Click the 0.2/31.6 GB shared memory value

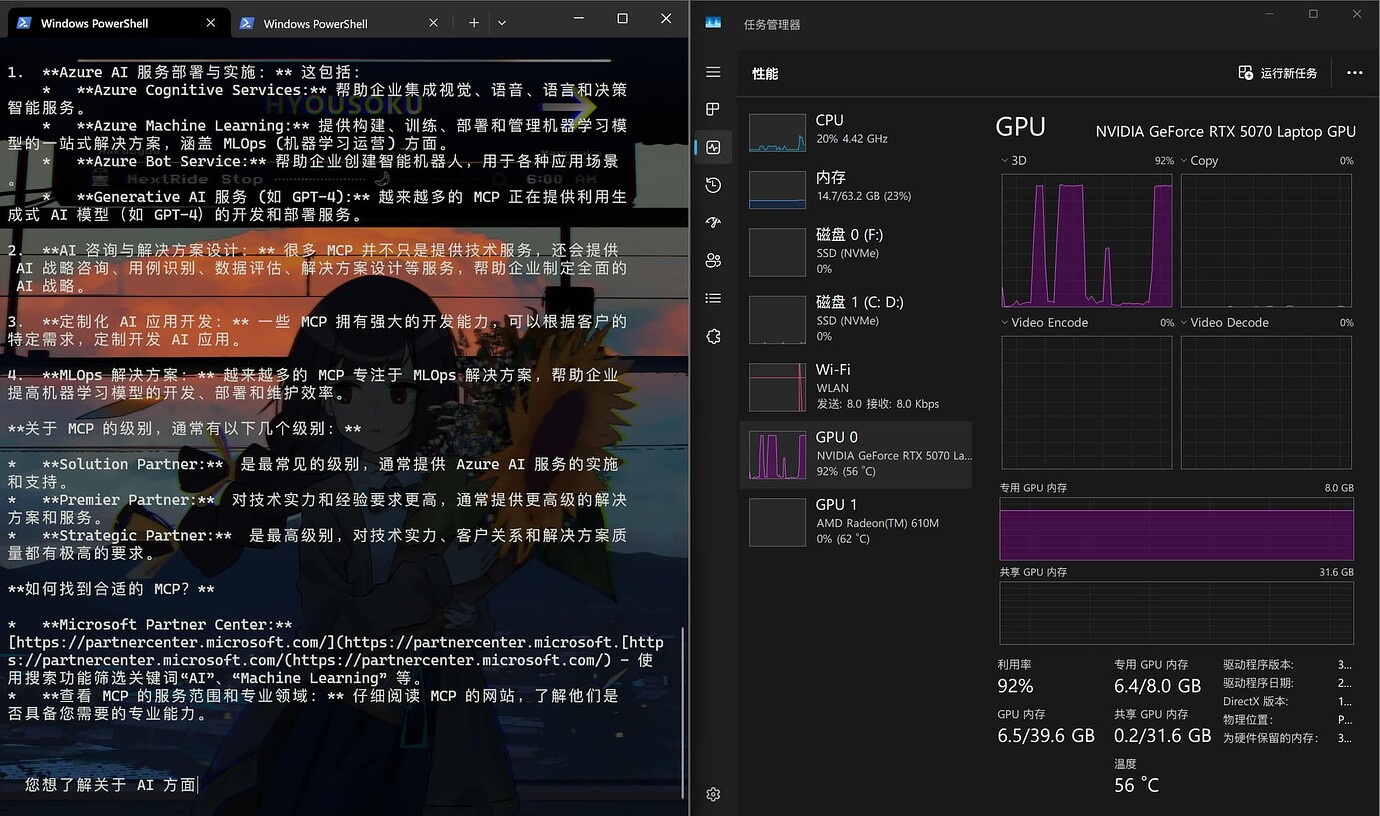point(1163,735)
